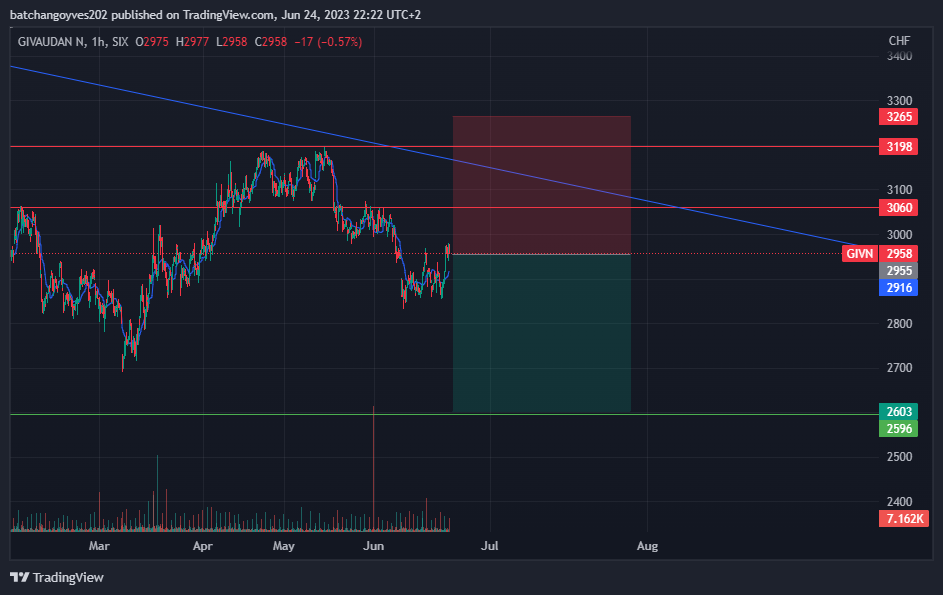
Task: Click the O2975 open value
Action: click(x=152, y=42)
